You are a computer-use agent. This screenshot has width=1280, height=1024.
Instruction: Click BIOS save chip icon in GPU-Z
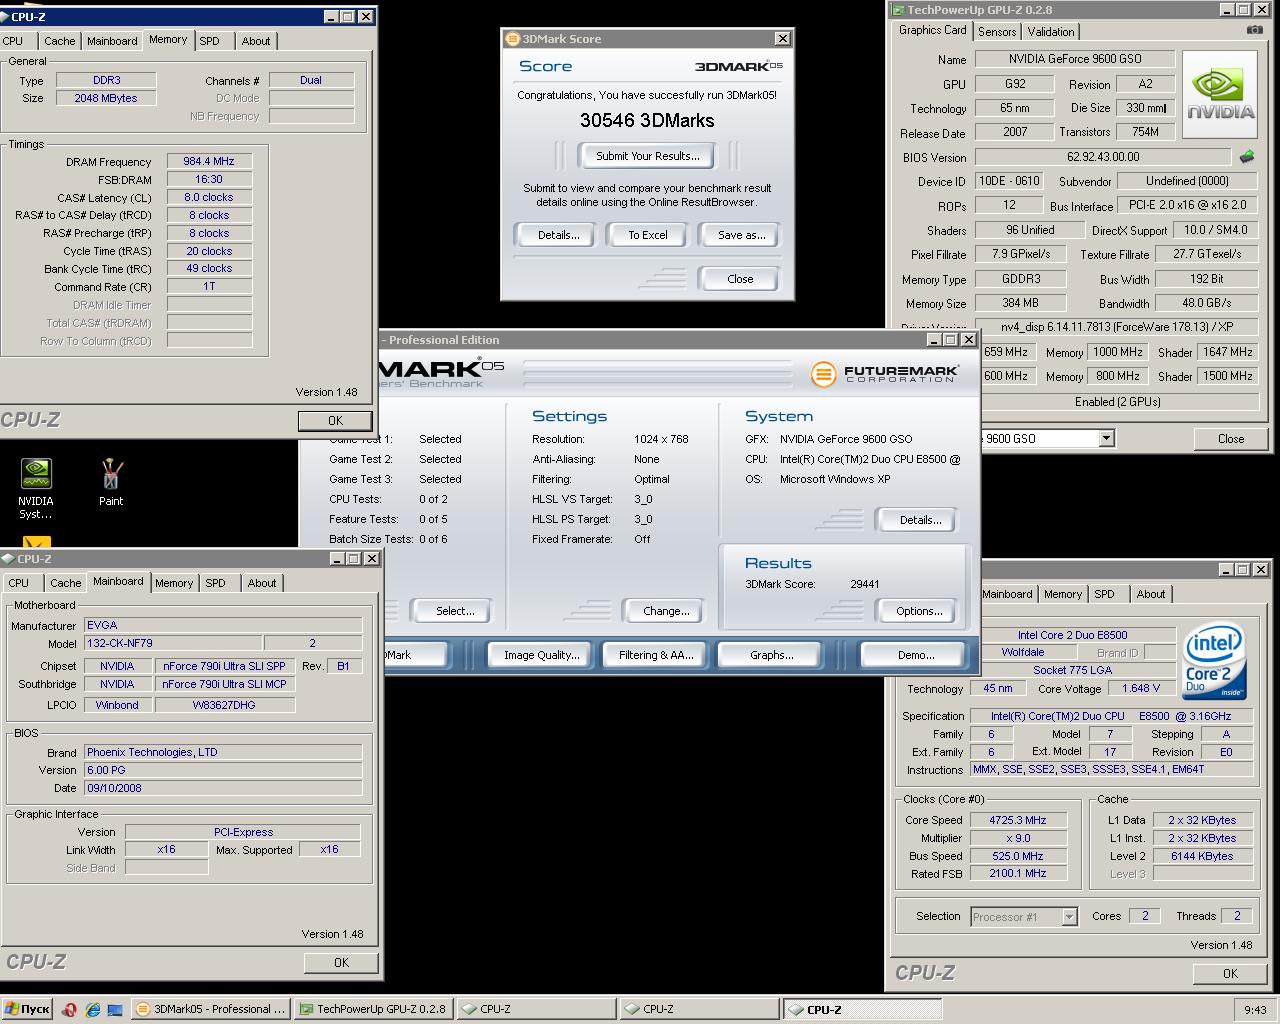(x=1247, y=157)
